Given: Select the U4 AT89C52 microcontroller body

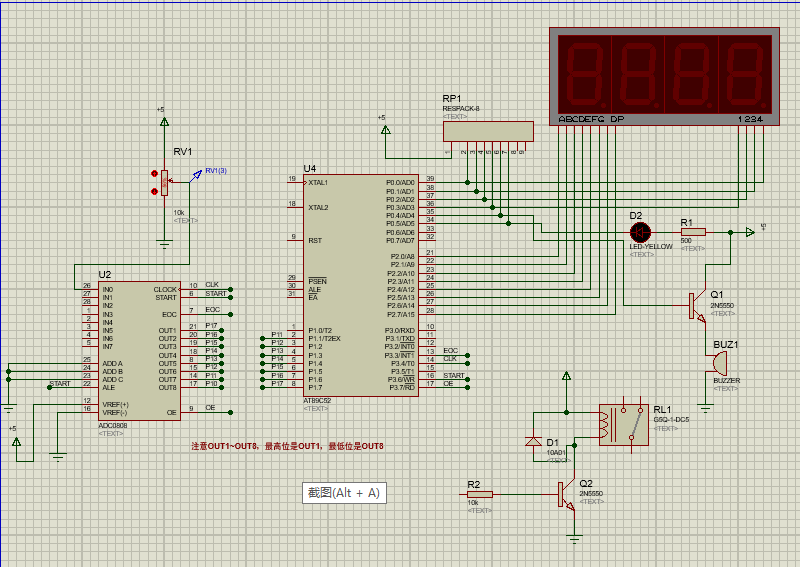Looking at the screenshot, I should click(361, 286).
